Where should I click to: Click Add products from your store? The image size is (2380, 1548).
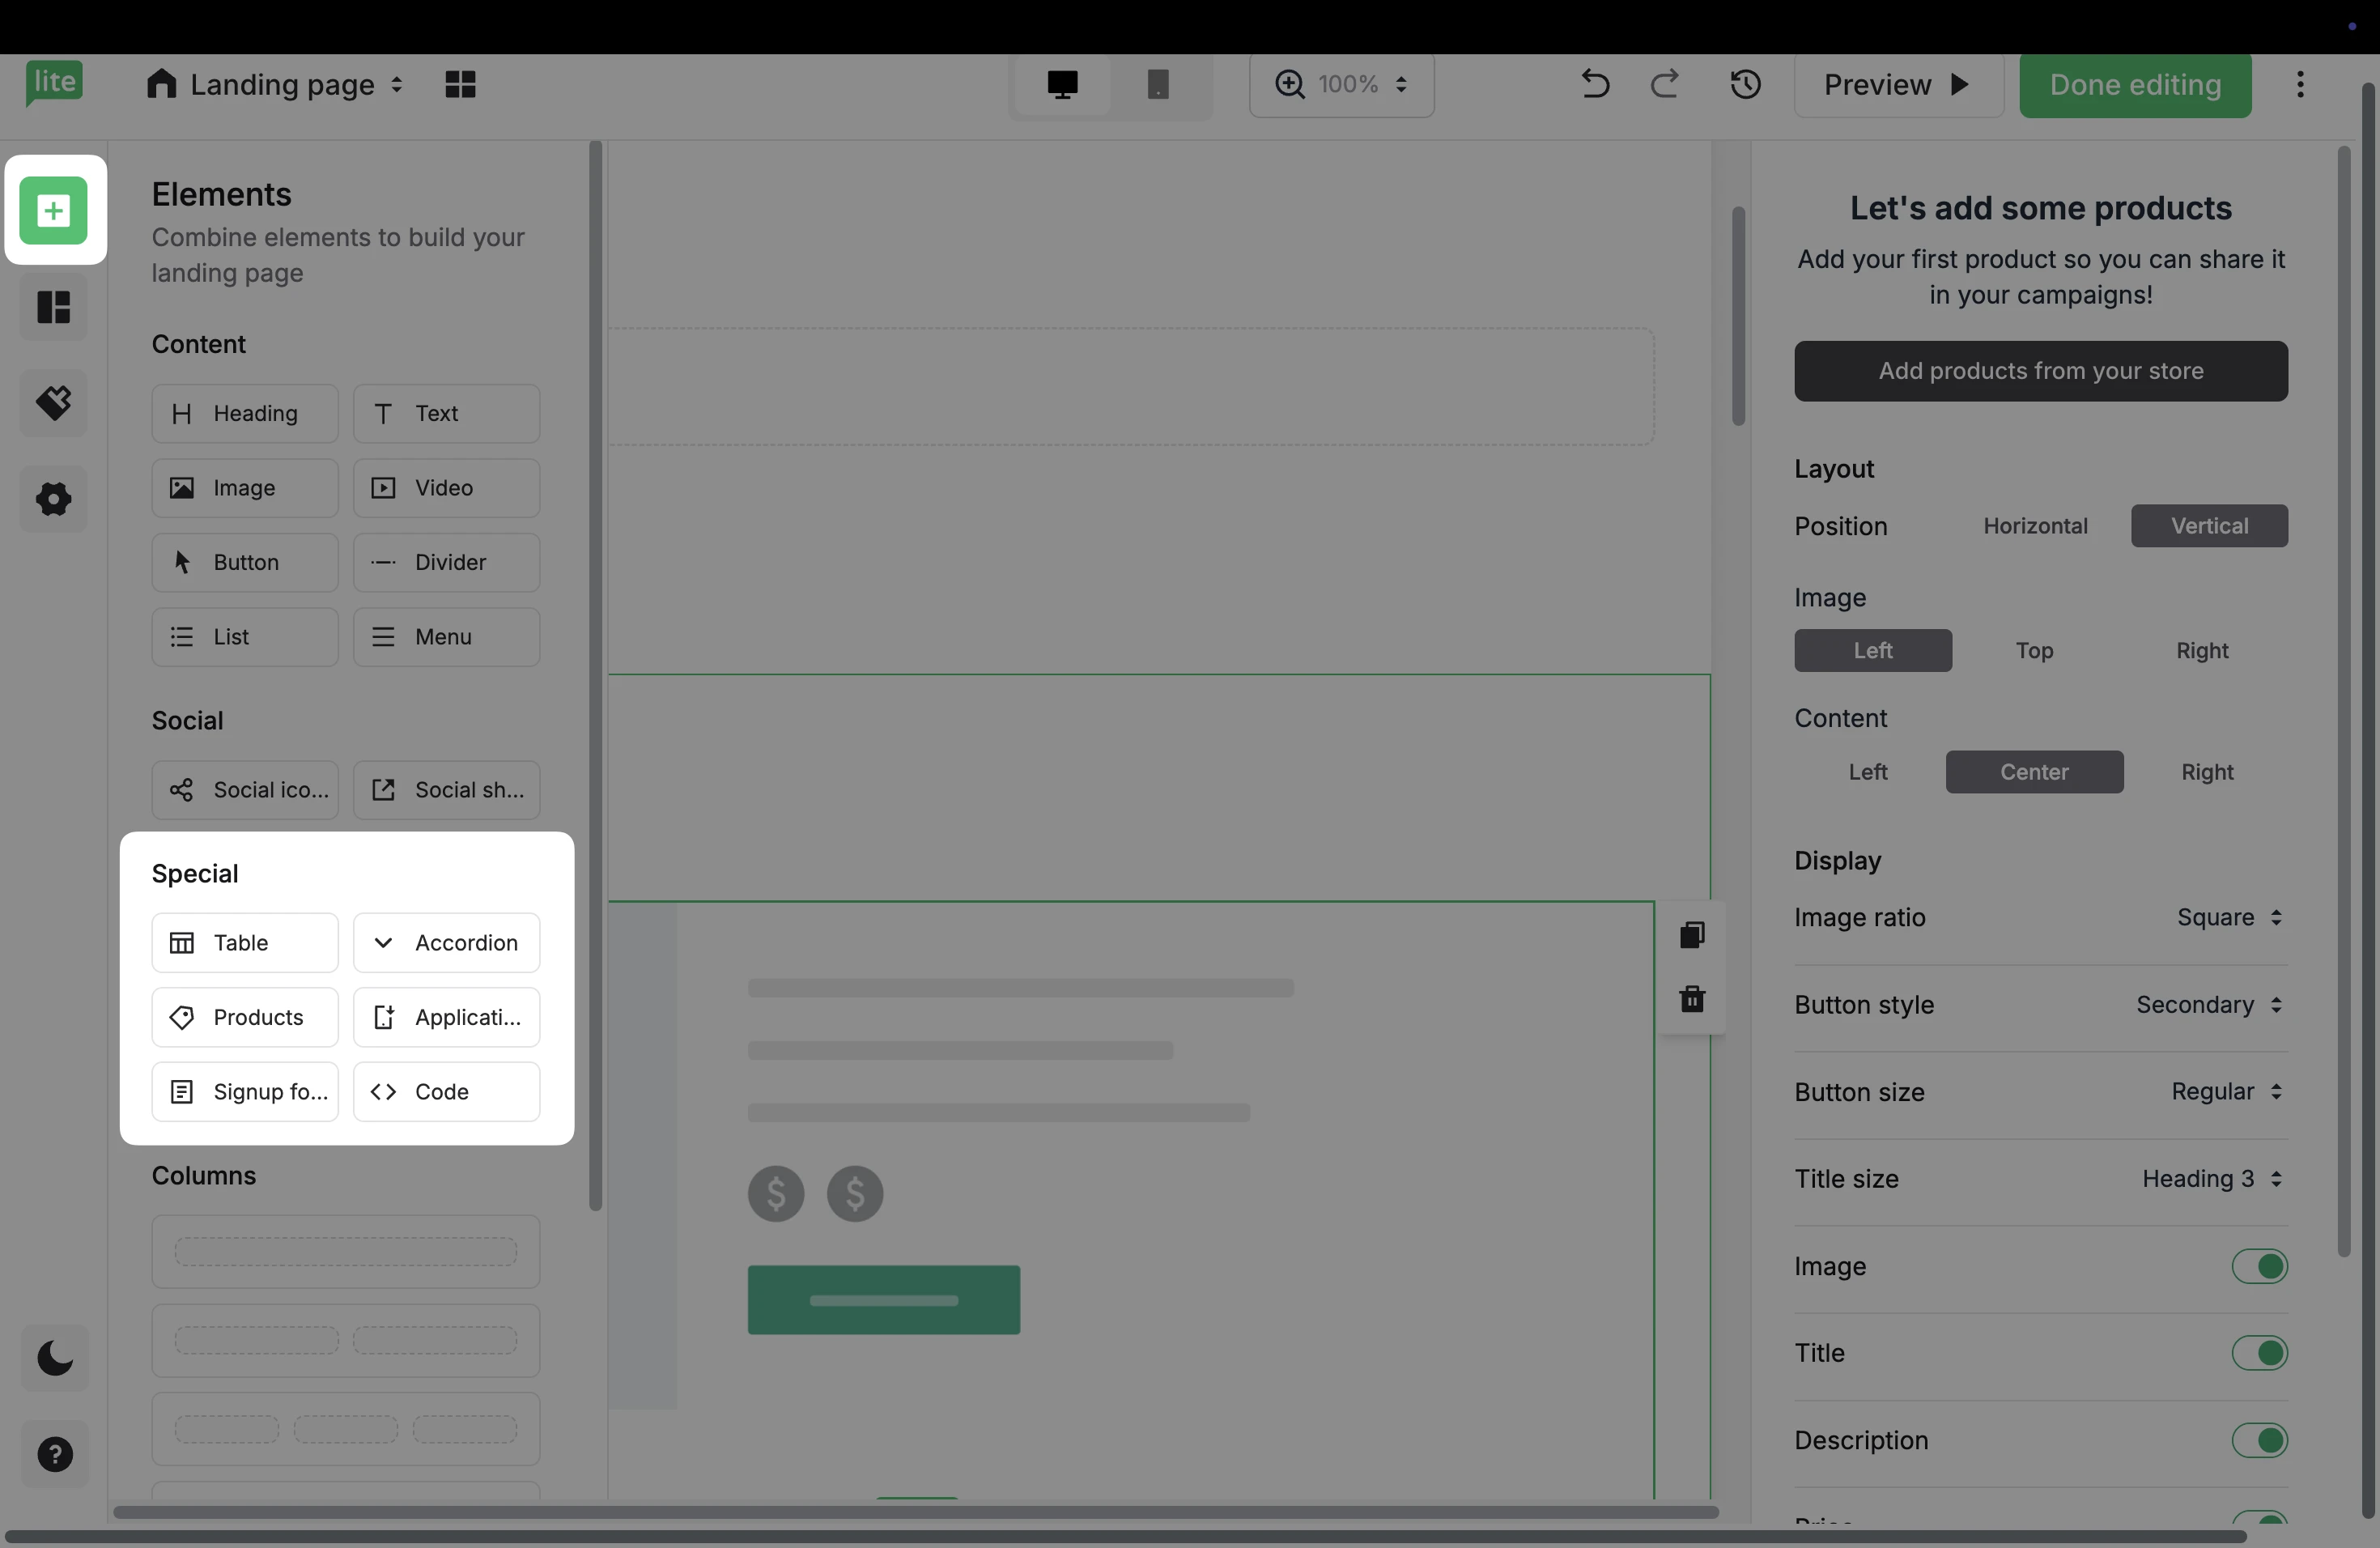pos(2040,371)
